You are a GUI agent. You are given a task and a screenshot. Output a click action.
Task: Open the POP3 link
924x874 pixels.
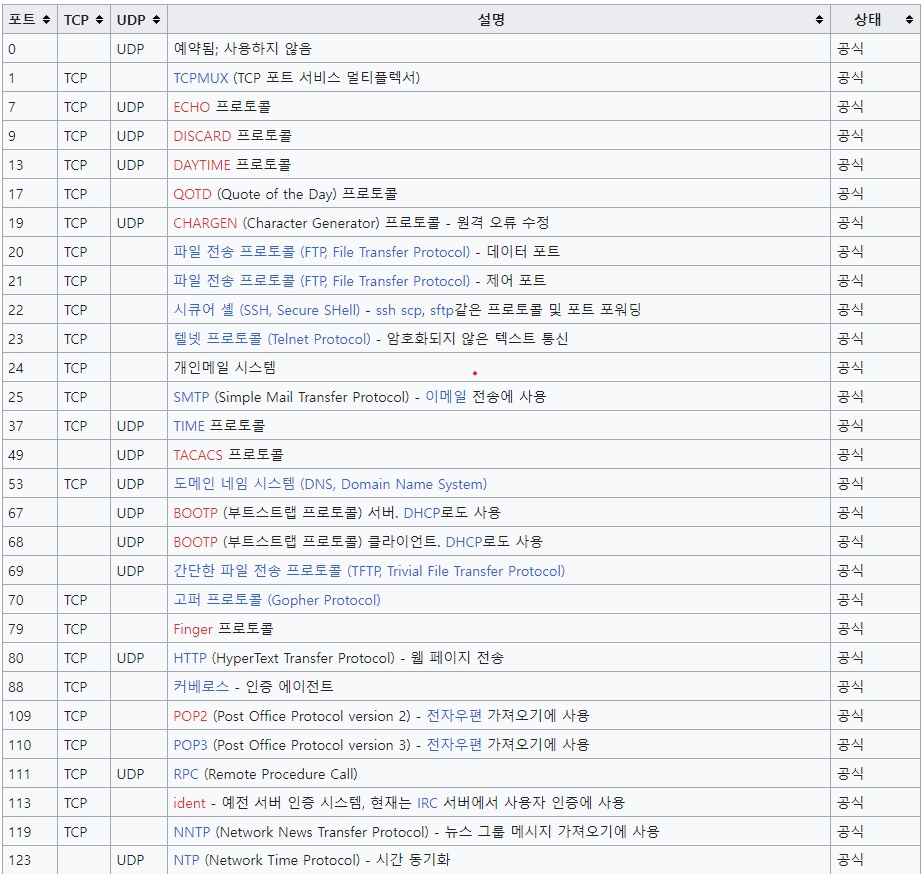[x=190, y=745]
